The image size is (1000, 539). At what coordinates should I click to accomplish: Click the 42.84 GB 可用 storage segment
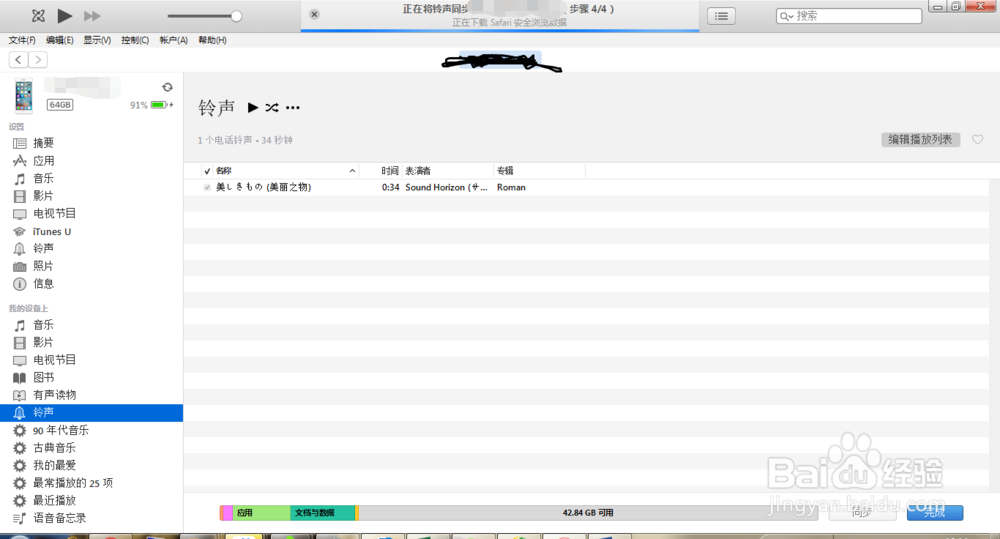[x=588, y=513]
